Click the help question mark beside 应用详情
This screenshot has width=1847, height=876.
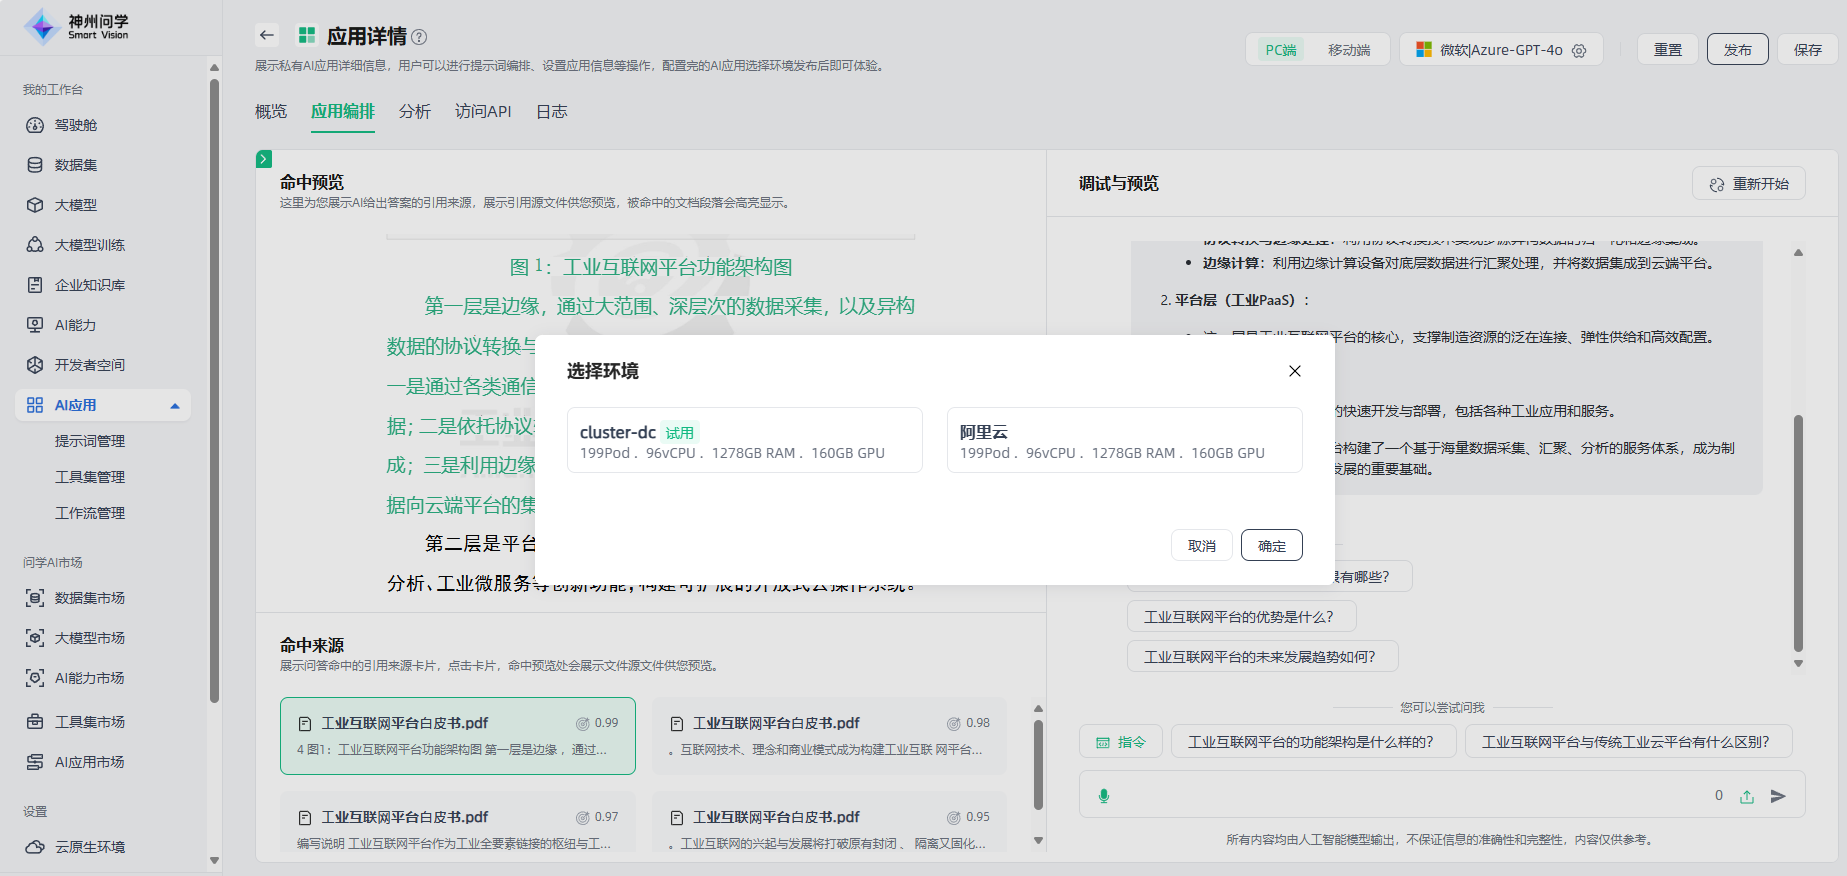419,37
